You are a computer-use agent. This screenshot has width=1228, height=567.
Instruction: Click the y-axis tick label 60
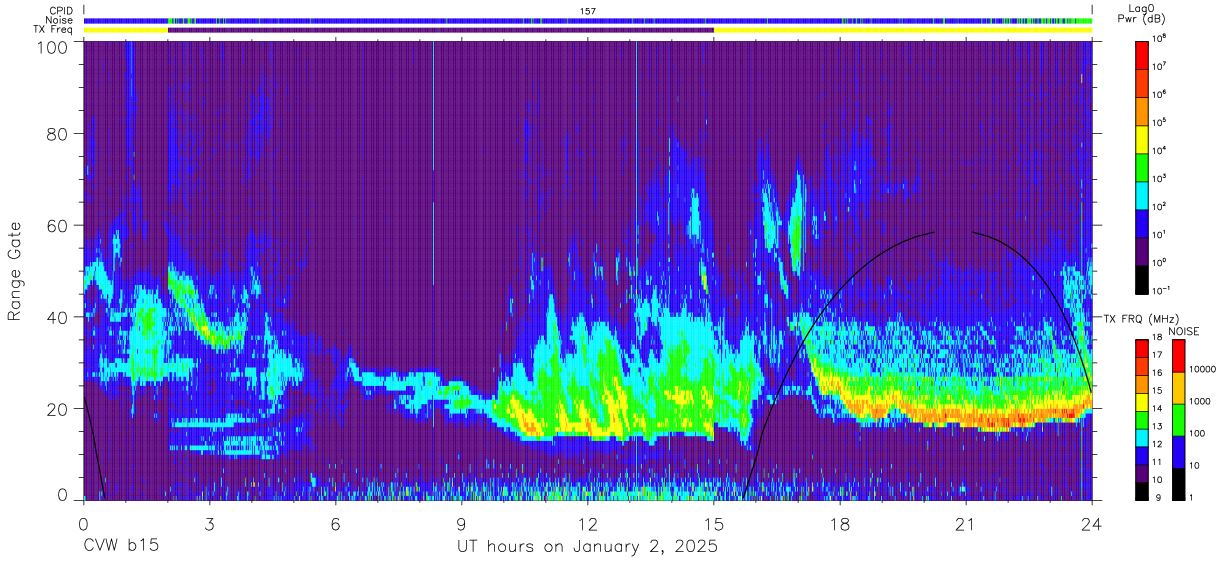click(x=57, y=225)
